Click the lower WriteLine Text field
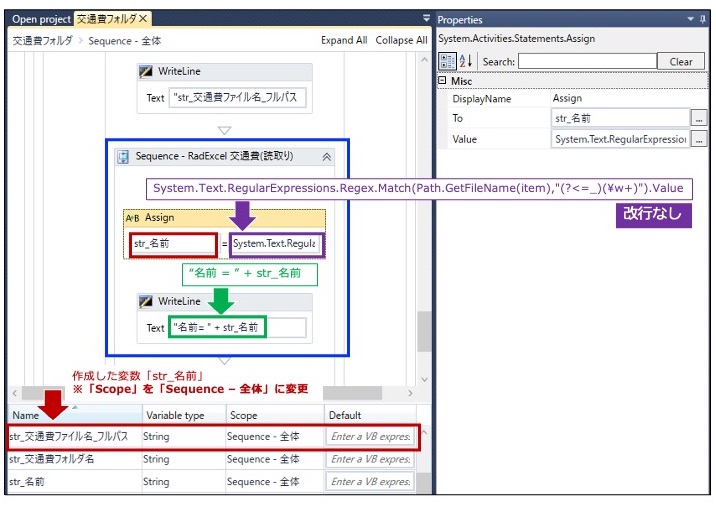The image size is (716, 505). tap(237, 328)
